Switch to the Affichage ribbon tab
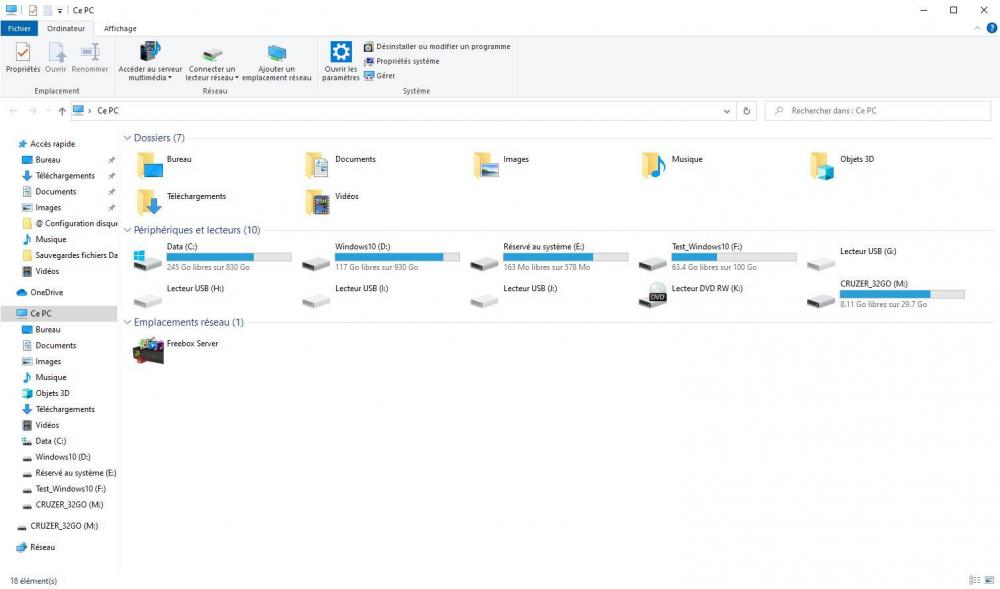The width and height of the screenshot is (1000, 589). coord(120,28)
